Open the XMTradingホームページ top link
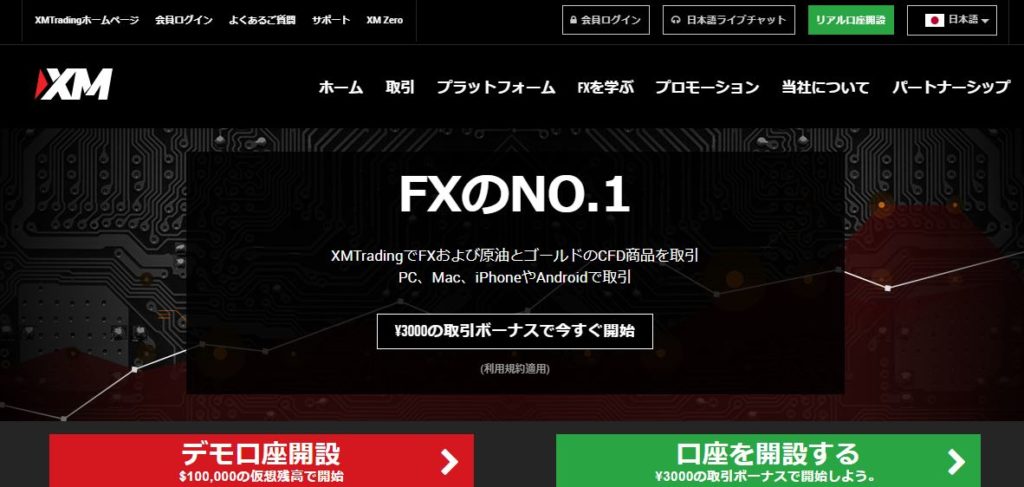Image resolution: width=1024 pixels, height=487 pixels. [87, 20]
